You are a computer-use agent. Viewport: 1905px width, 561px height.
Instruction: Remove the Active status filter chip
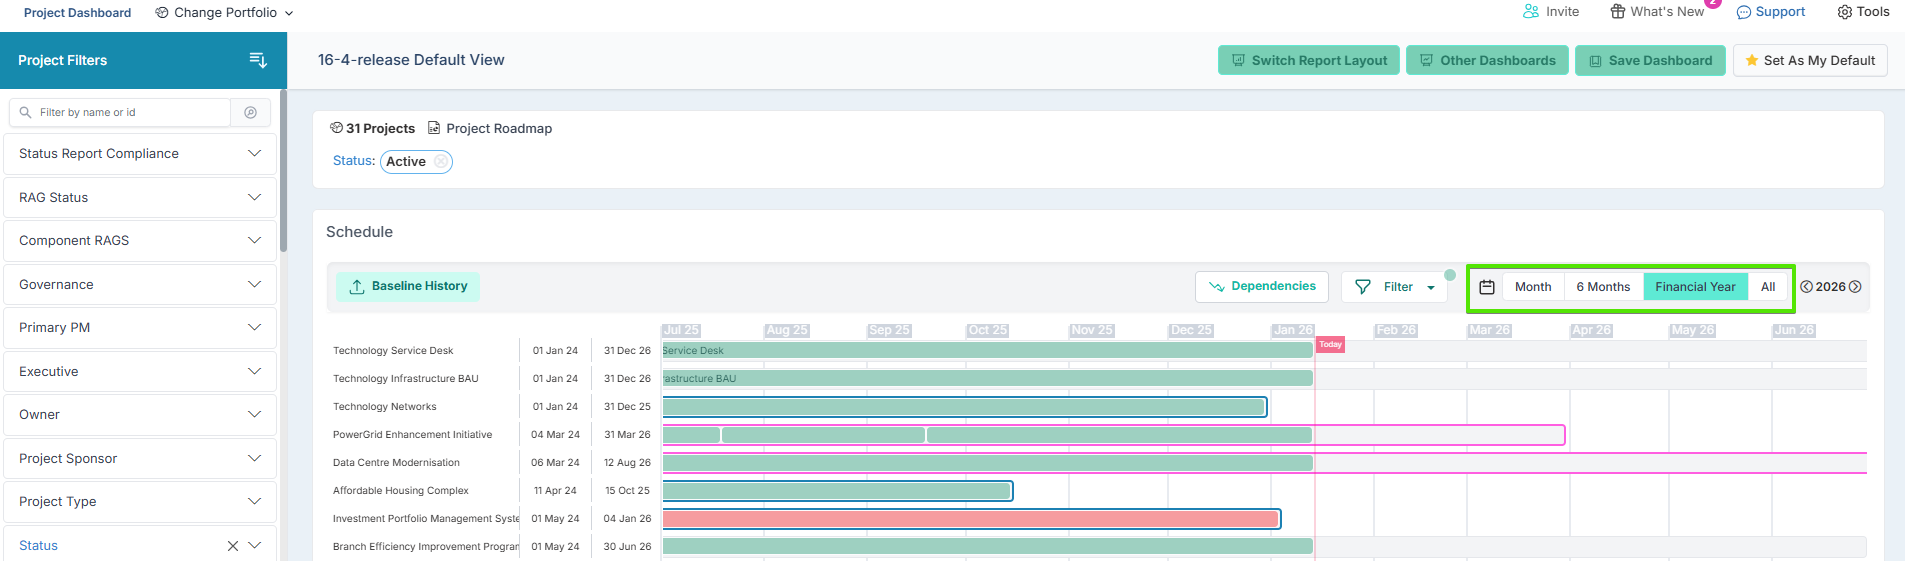[x=441, y=162]
